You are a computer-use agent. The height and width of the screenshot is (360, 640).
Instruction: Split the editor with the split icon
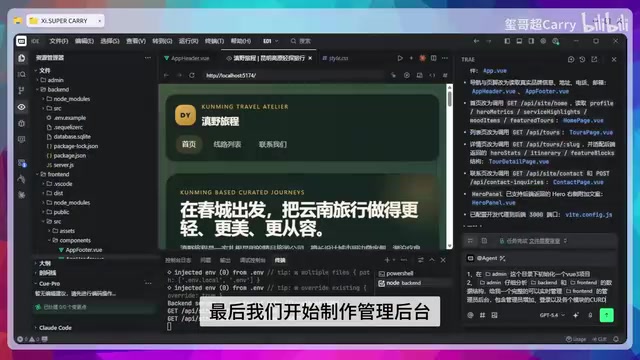pyautogui.click(x=433, y=58)
